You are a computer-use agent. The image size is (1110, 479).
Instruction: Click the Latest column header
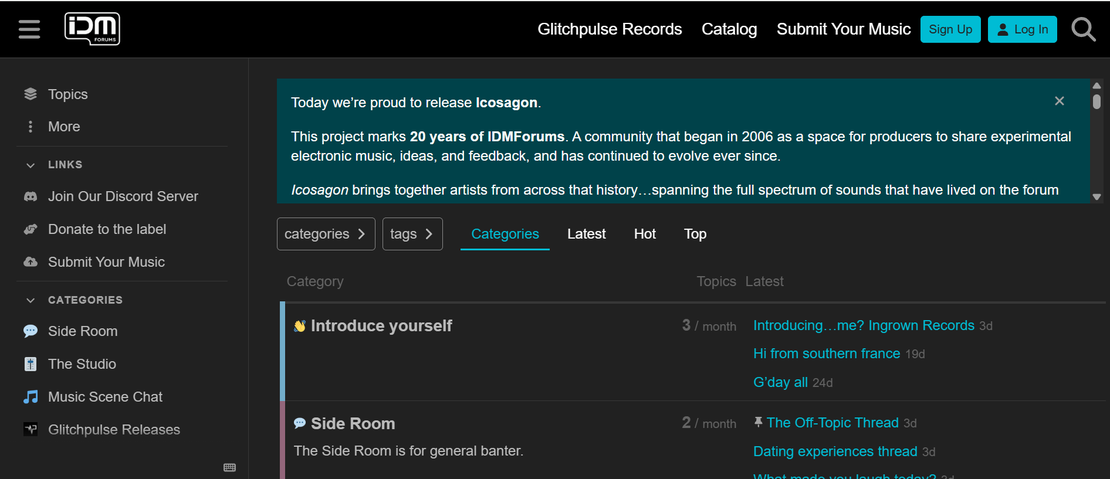click(765, 281)
